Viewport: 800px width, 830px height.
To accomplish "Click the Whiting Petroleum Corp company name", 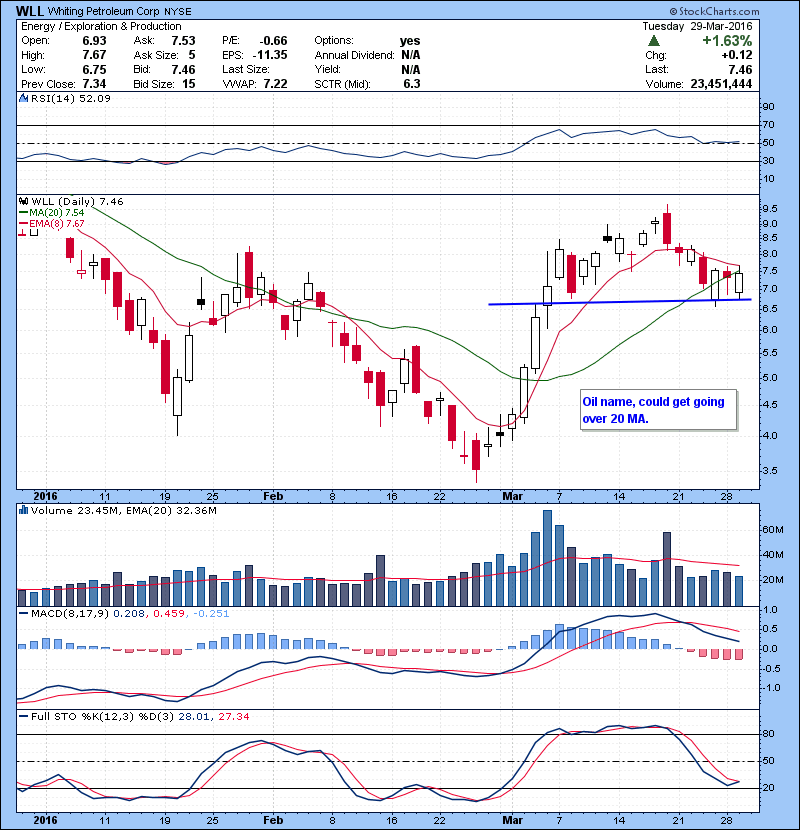I will pyautogui.click(x=103, y=11).
